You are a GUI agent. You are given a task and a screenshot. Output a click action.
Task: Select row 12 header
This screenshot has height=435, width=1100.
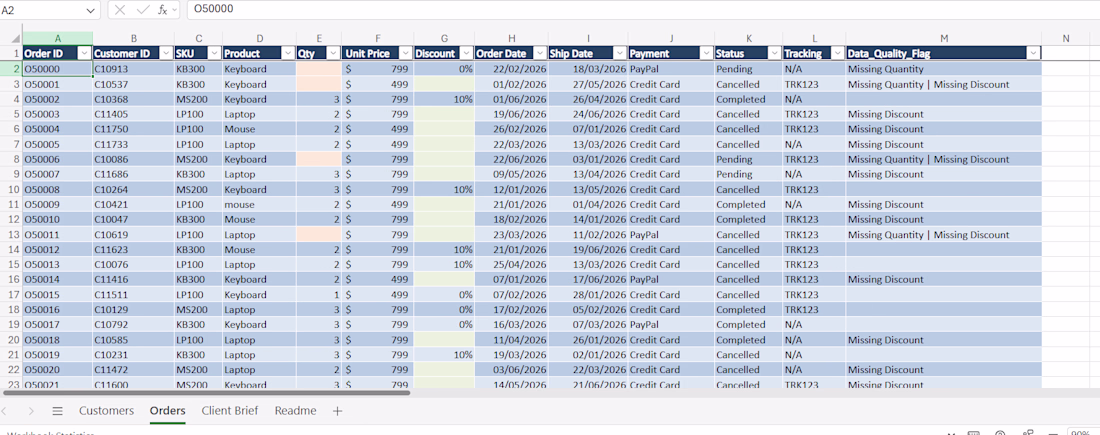pos(11,220)
